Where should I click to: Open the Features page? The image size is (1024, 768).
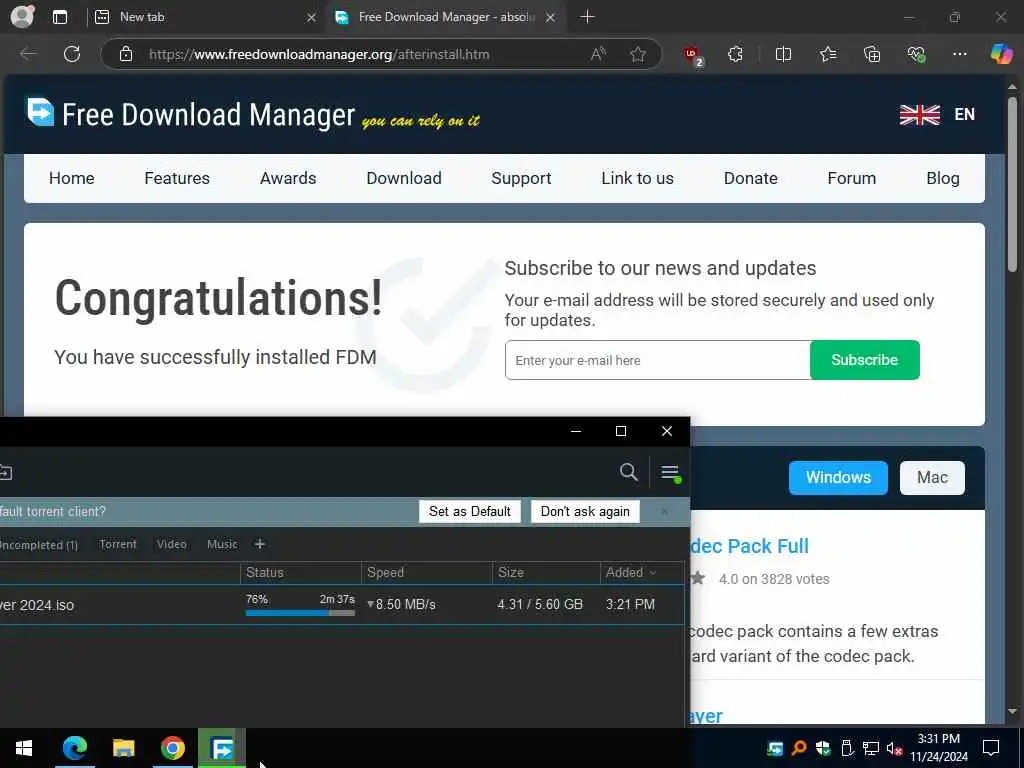177,178
